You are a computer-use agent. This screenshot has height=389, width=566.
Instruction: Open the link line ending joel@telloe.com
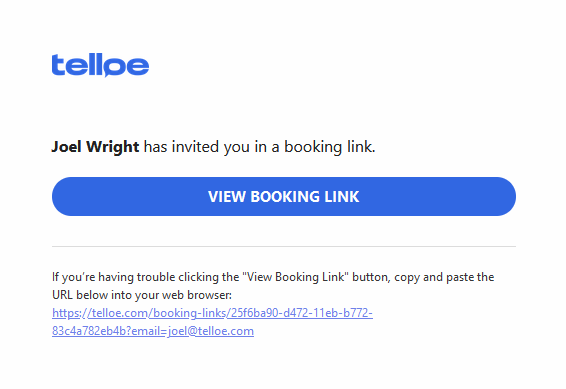(153, 331)
